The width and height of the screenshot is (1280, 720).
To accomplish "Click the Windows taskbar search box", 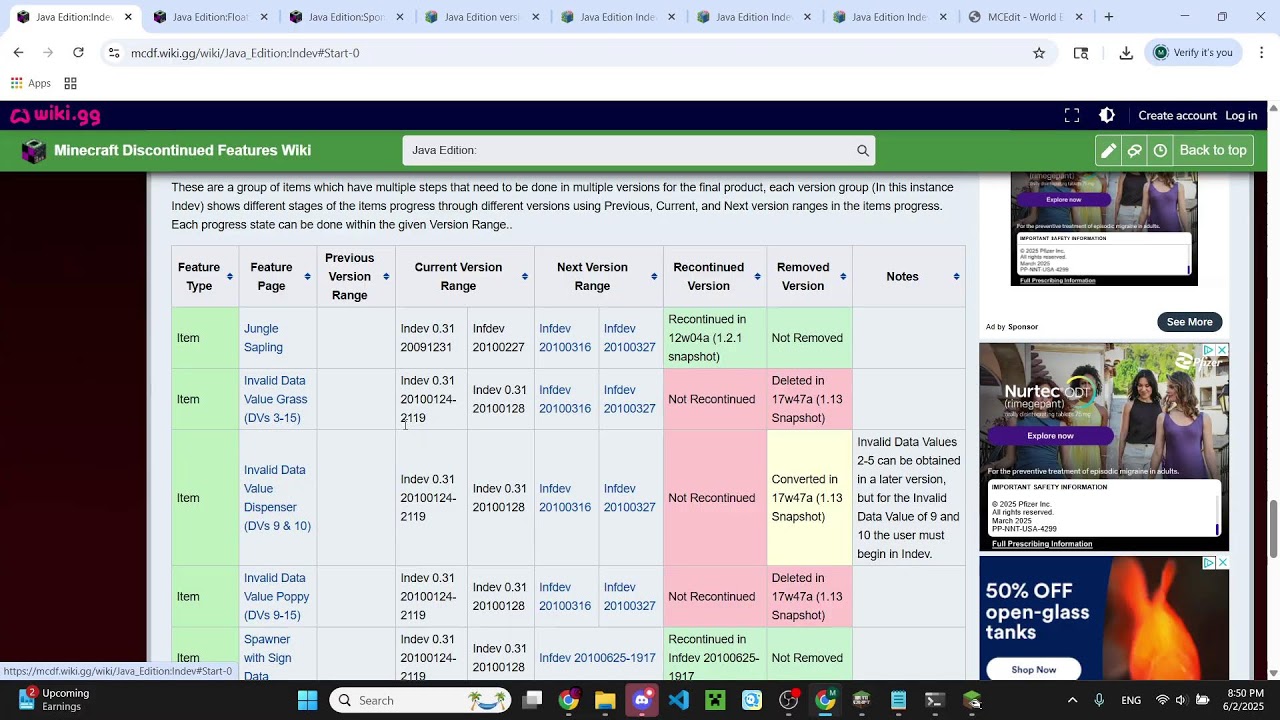I will (x=420, y=700).
